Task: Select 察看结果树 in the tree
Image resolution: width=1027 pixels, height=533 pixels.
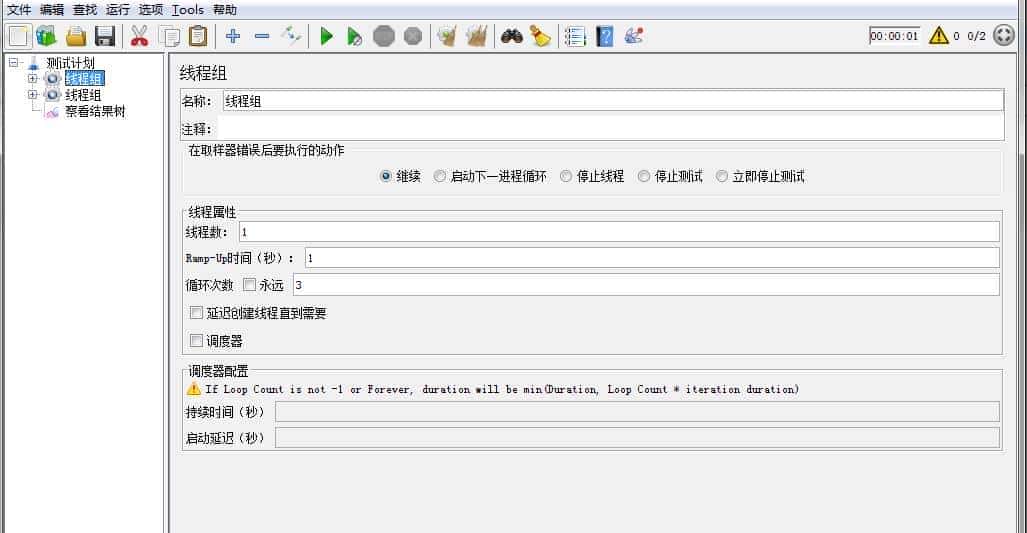Action: pos(95,111)
